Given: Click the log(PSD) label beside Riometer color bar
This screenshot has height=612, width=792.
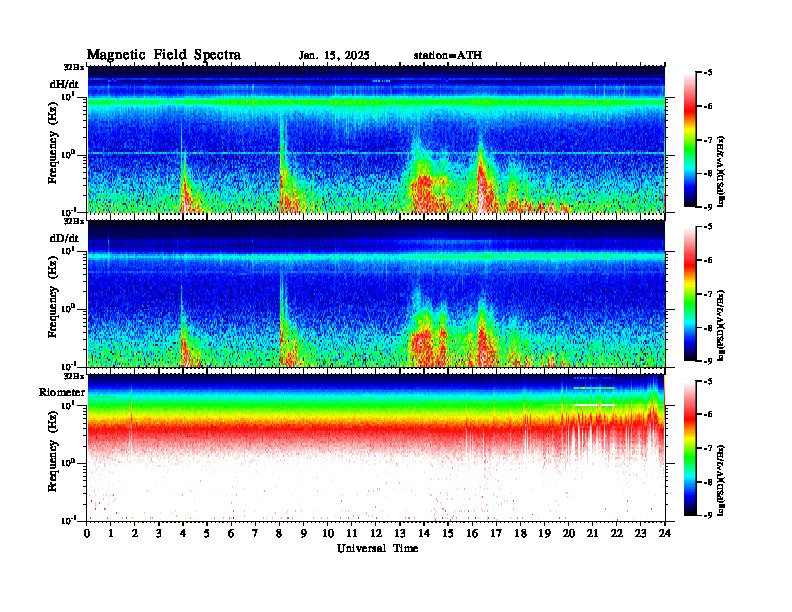Looking at the screenshot, I should (x=722, y=480).
